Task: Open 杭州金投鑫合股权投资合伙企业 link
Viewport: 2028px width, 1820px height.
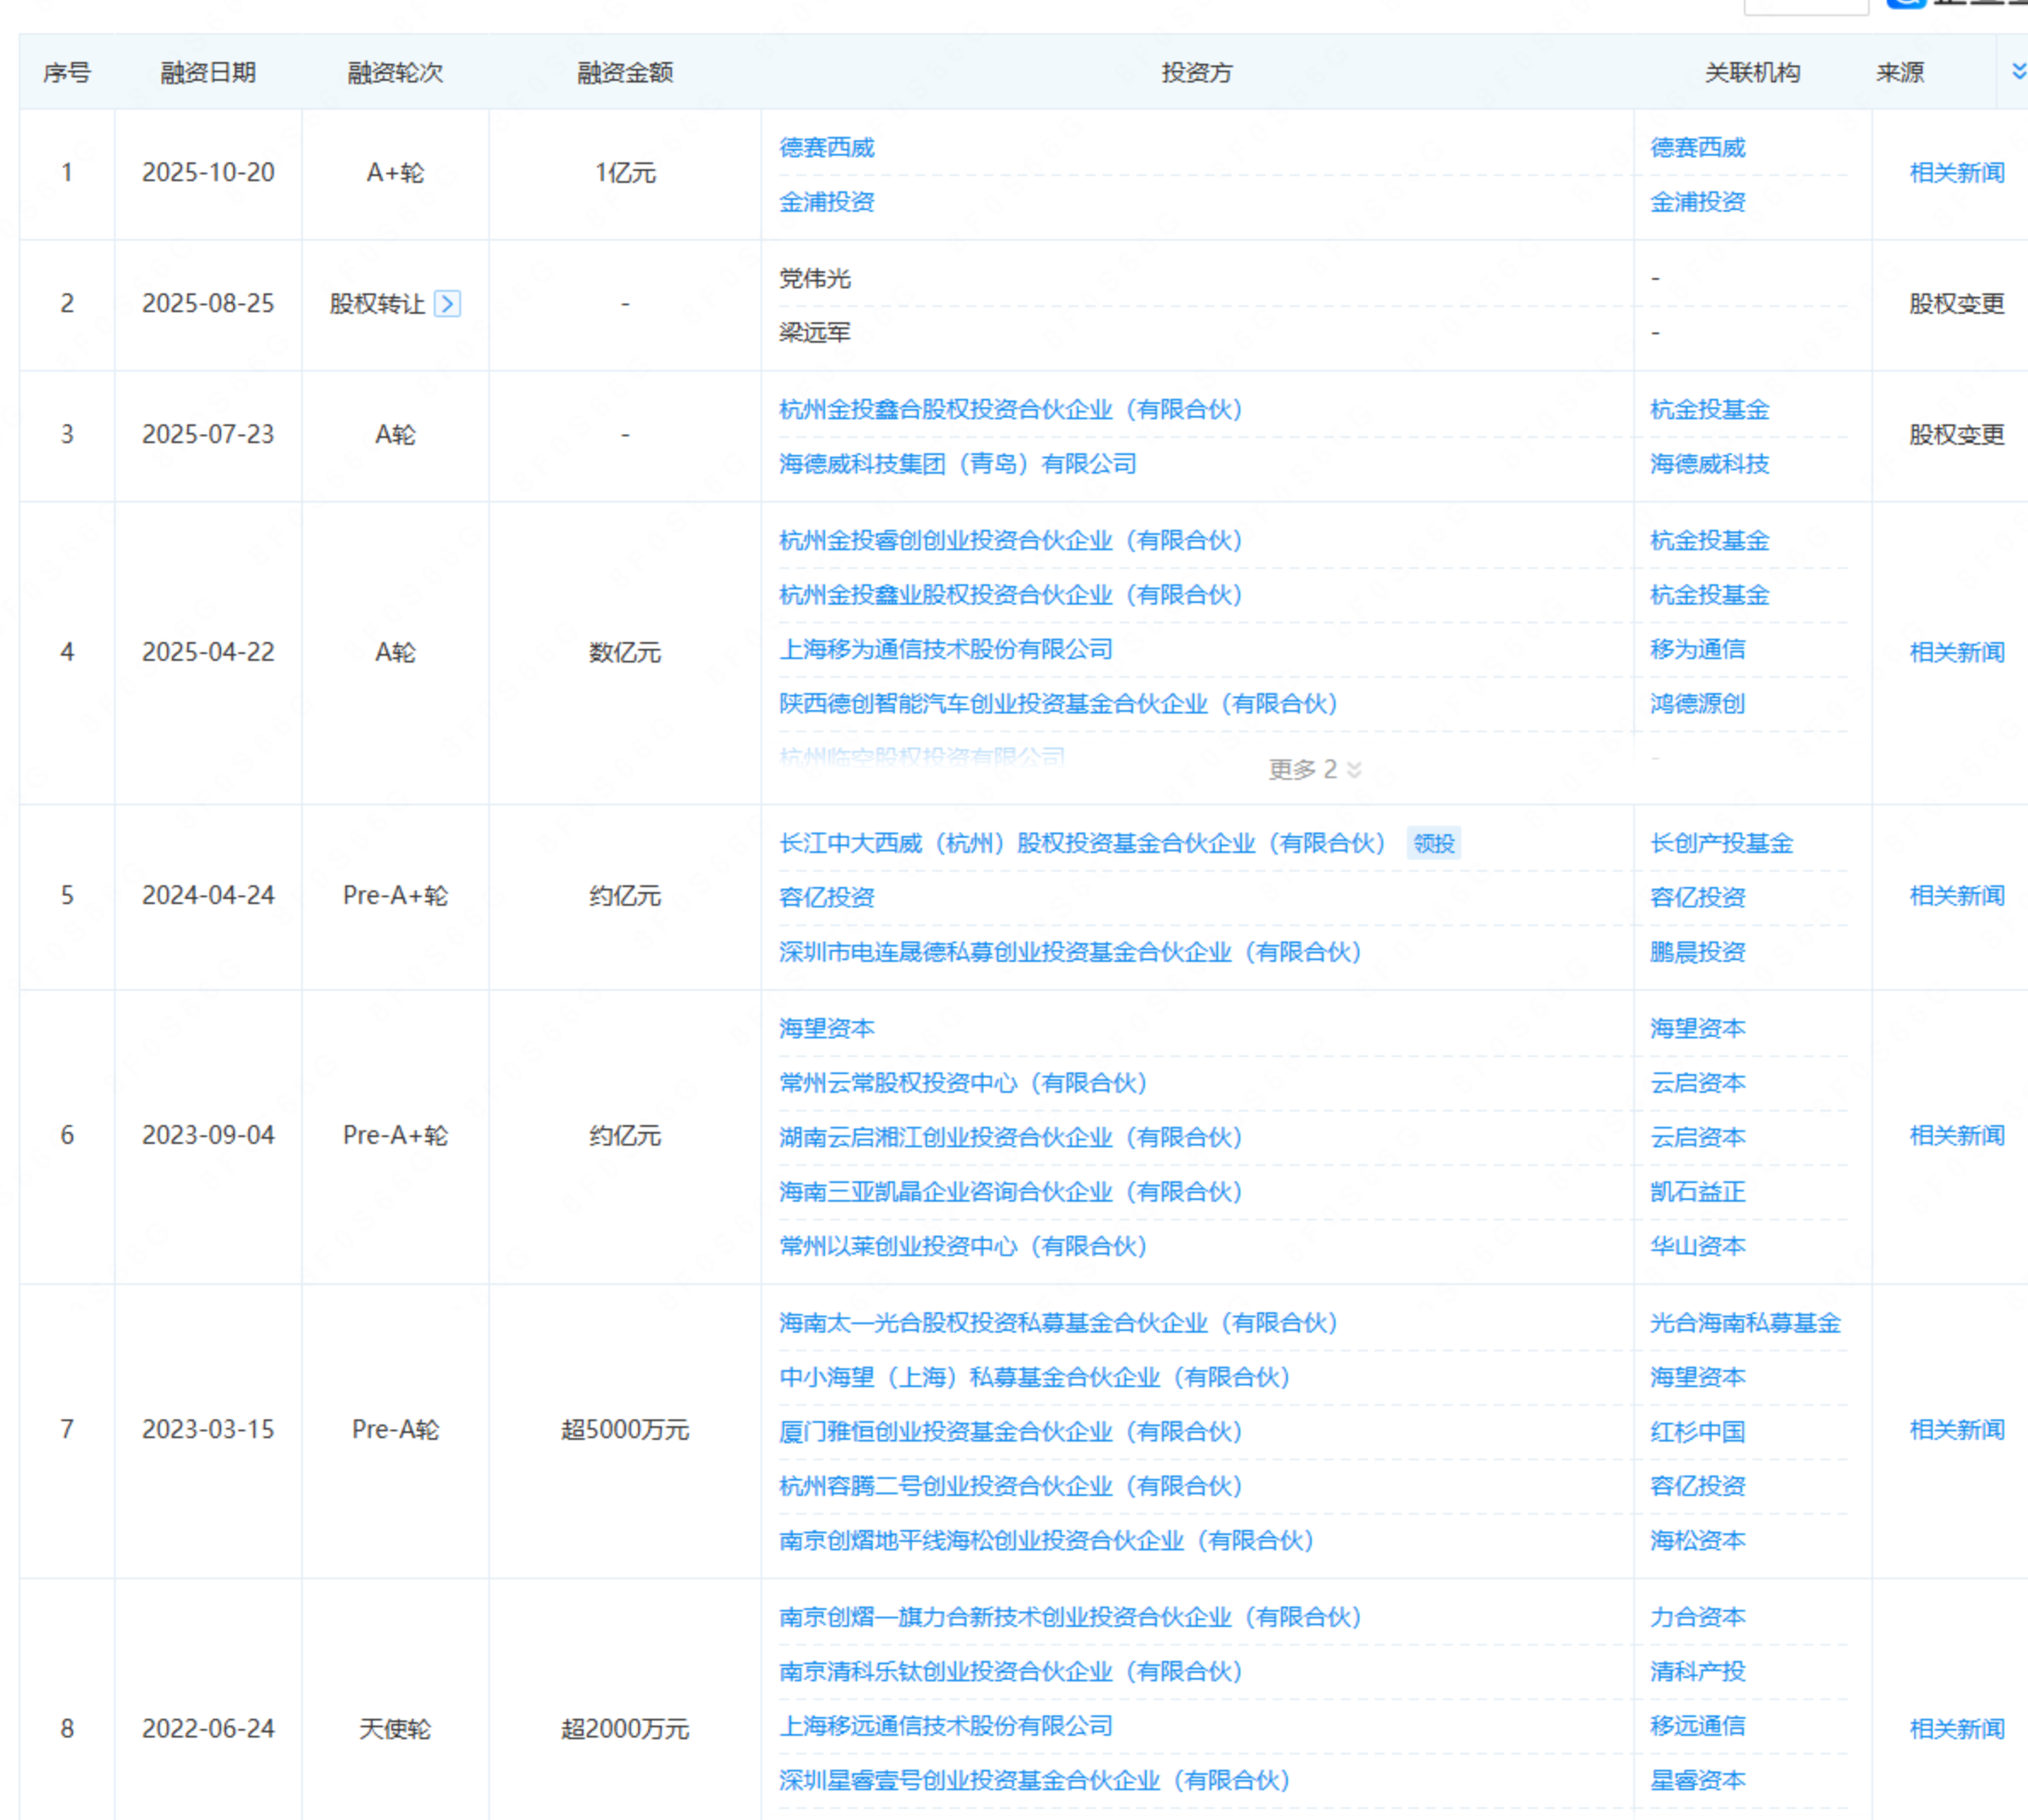Action: click(x=1010, y=410)
